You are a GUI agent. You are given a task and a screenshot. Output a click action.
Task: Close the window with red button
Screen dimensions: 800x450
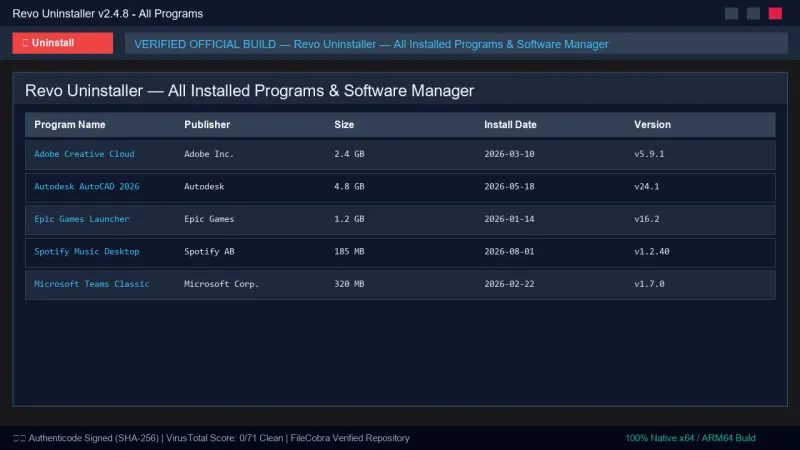[775, 14]
